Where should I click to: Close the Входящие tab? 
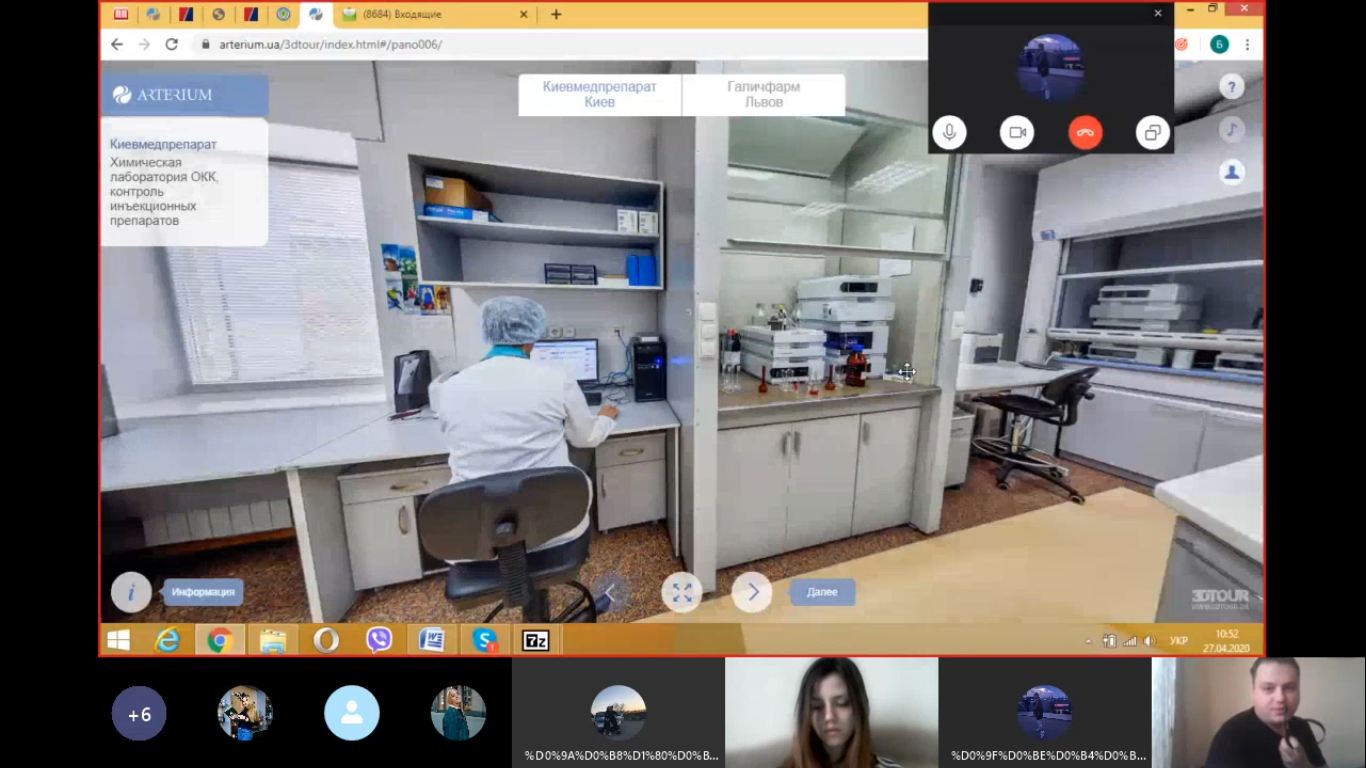[524, 14]
